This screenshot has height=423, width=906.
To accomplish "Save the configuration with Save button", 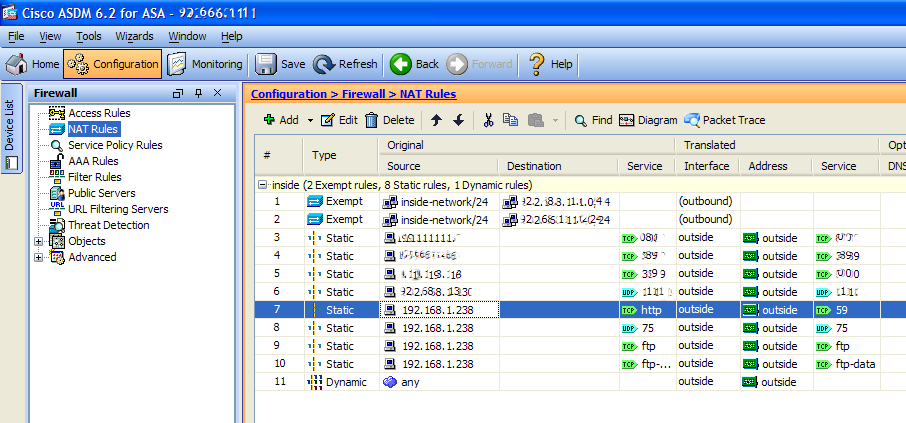I will tap(280, 64).
